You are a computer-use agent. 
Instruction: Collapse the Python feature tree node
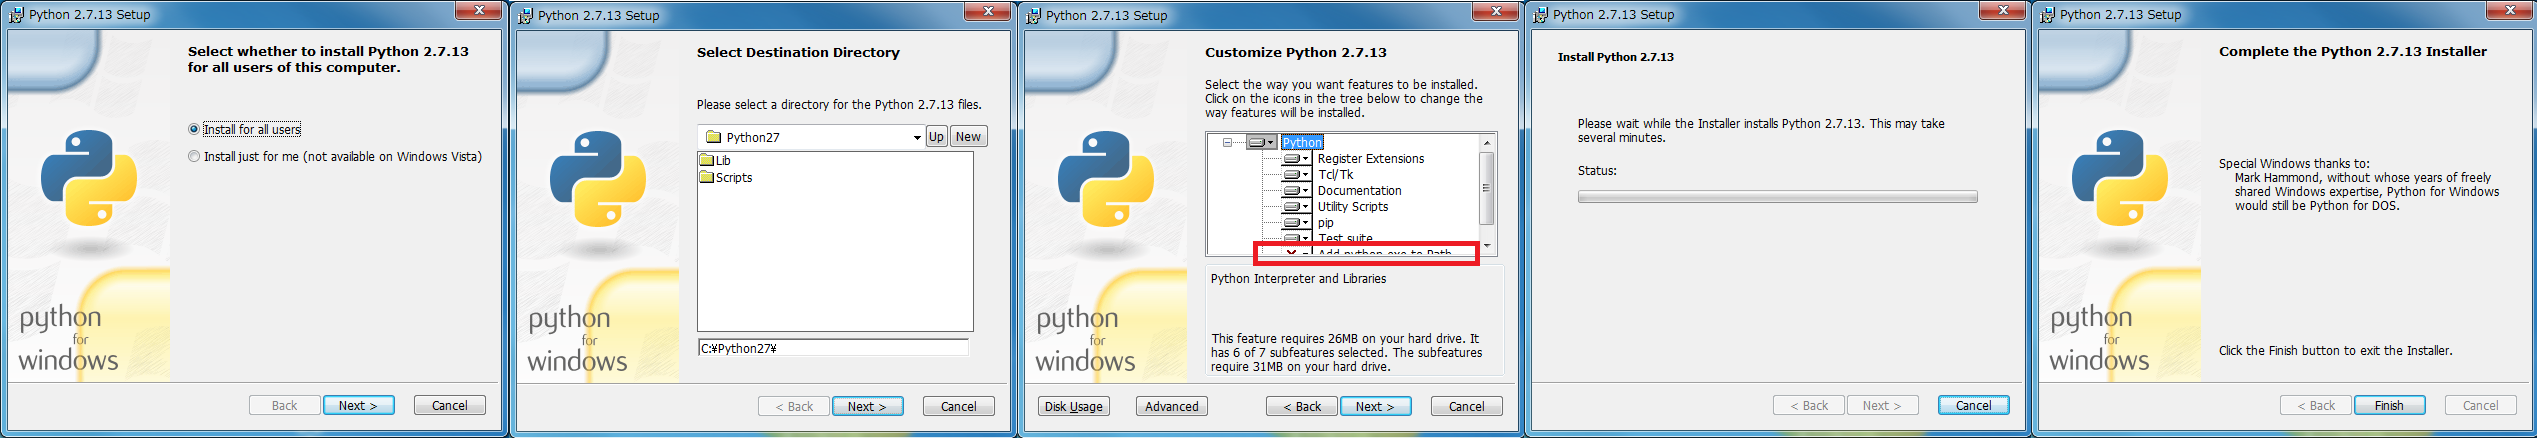[1227, 142]
